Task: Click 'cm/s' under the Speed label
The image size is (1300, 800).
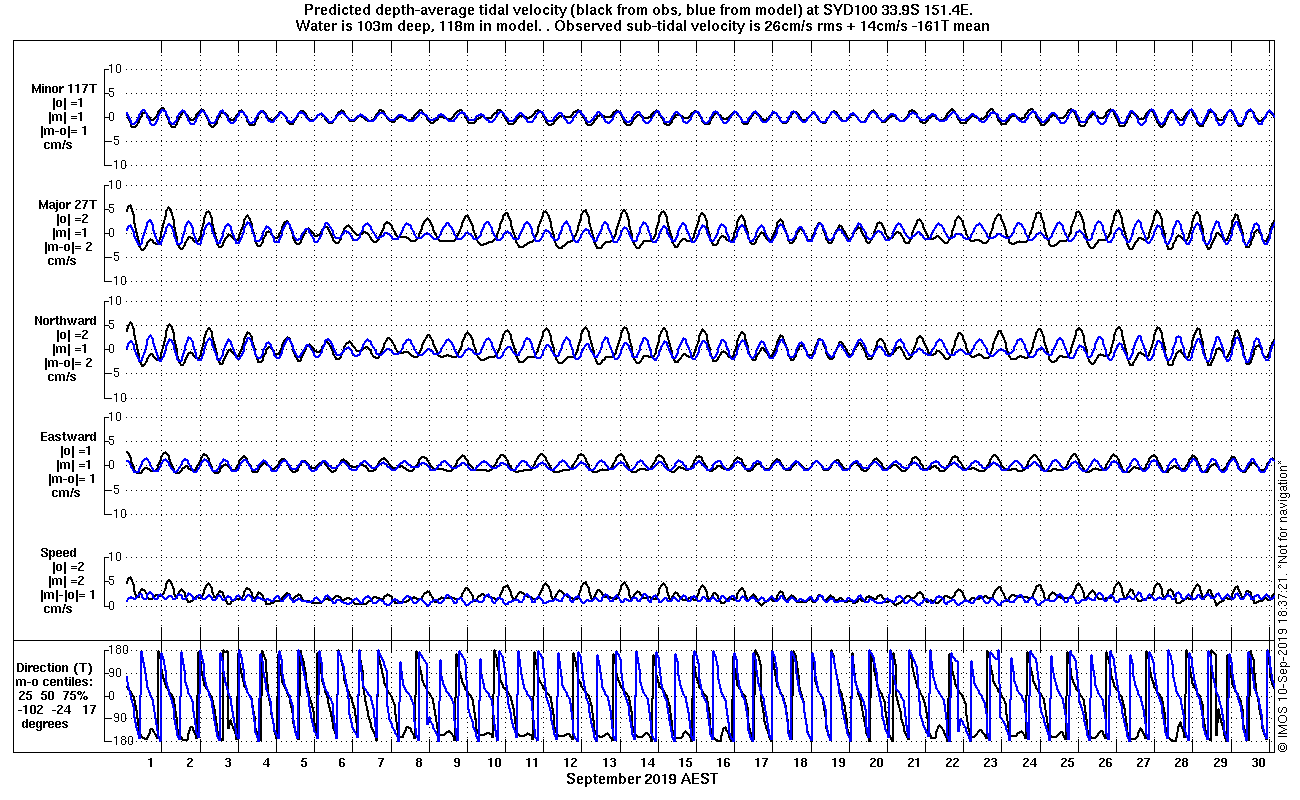Action: point(56,609)
